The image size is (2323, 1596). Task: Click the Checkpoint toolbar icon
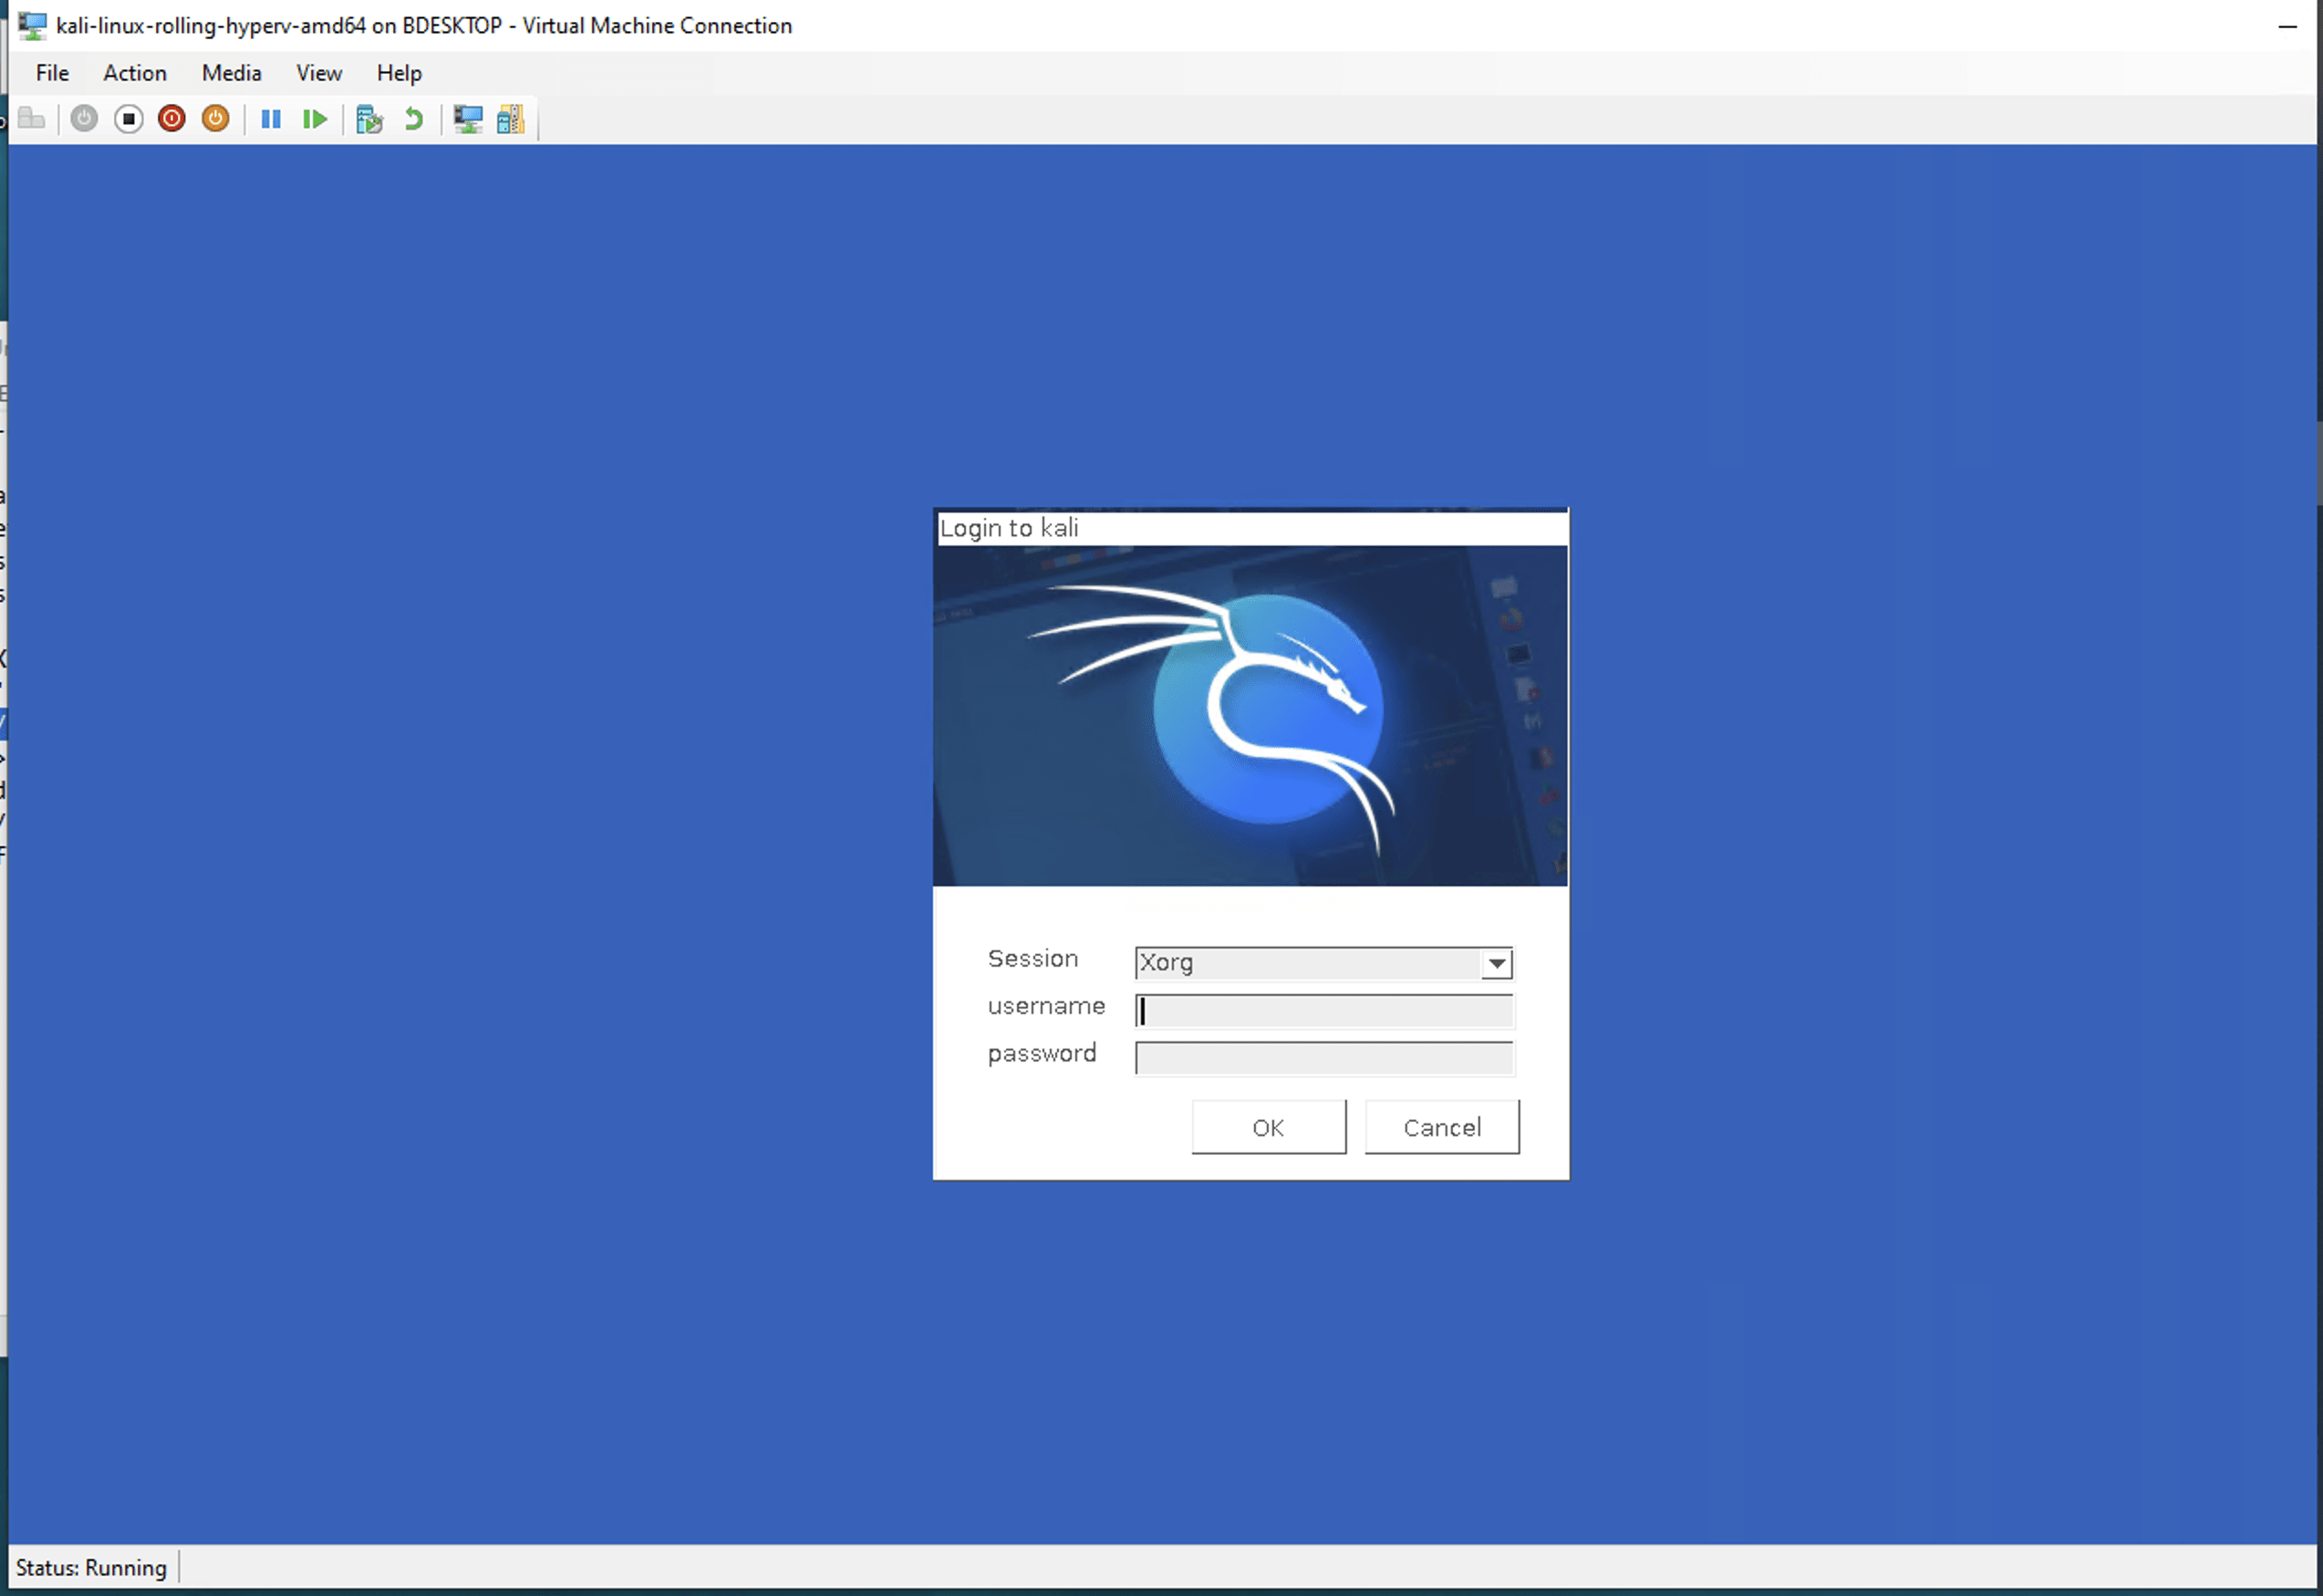[369, 119]
